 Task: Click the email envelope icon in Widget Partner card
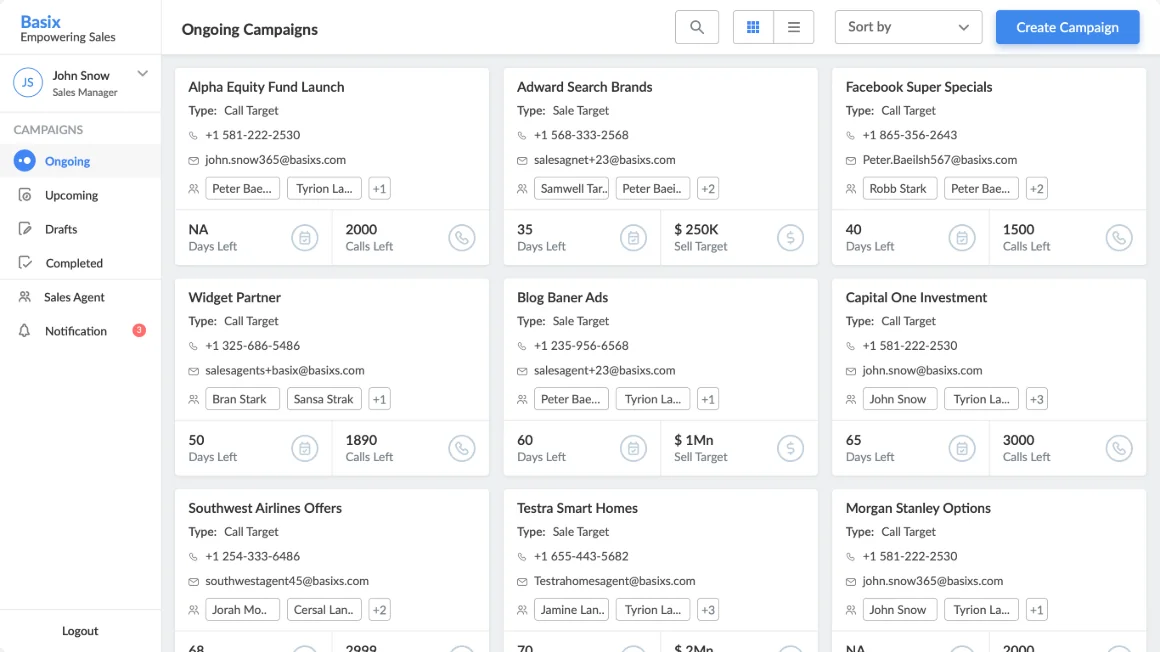pos(193,371)
